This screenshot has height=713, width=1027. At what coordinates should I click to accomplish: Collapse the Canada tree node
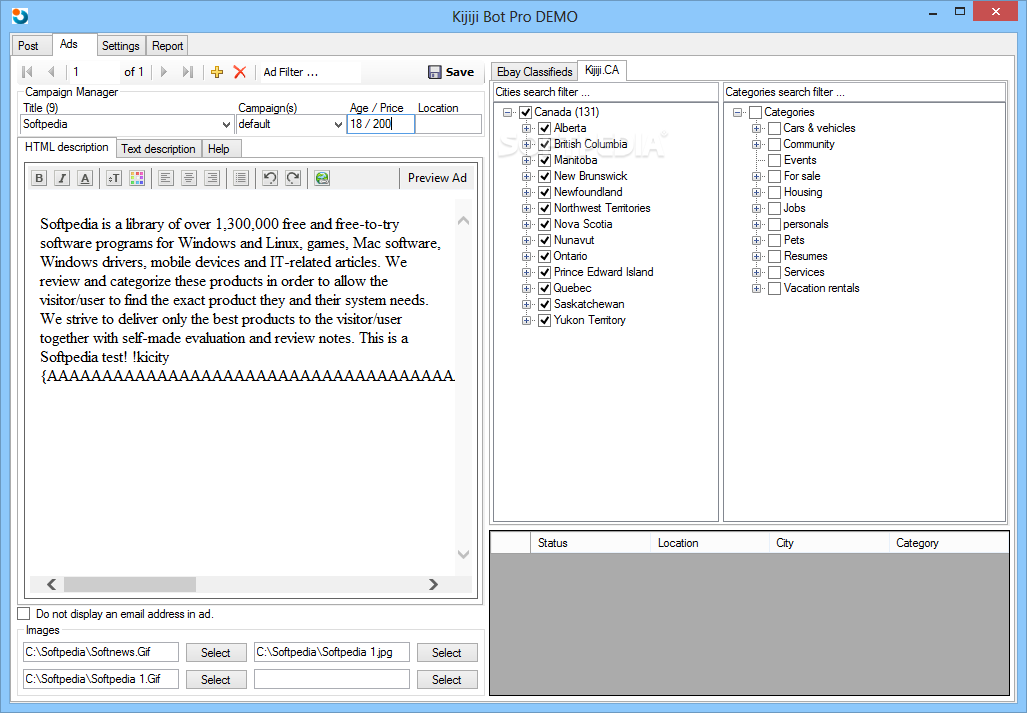point(508,113)
